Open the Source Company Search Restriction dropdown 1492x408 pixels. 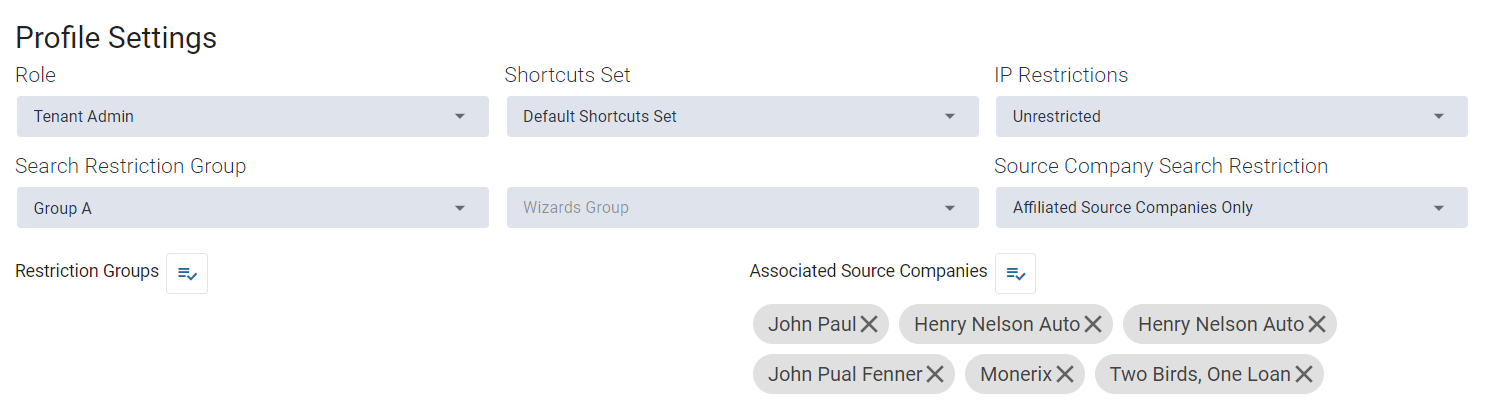click(1232, 208)
